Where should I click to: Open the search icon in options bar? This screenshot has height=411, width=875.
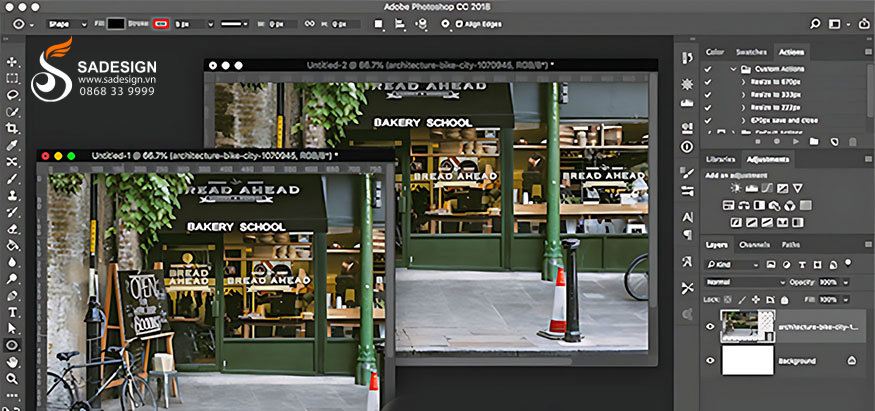point(816,24)
